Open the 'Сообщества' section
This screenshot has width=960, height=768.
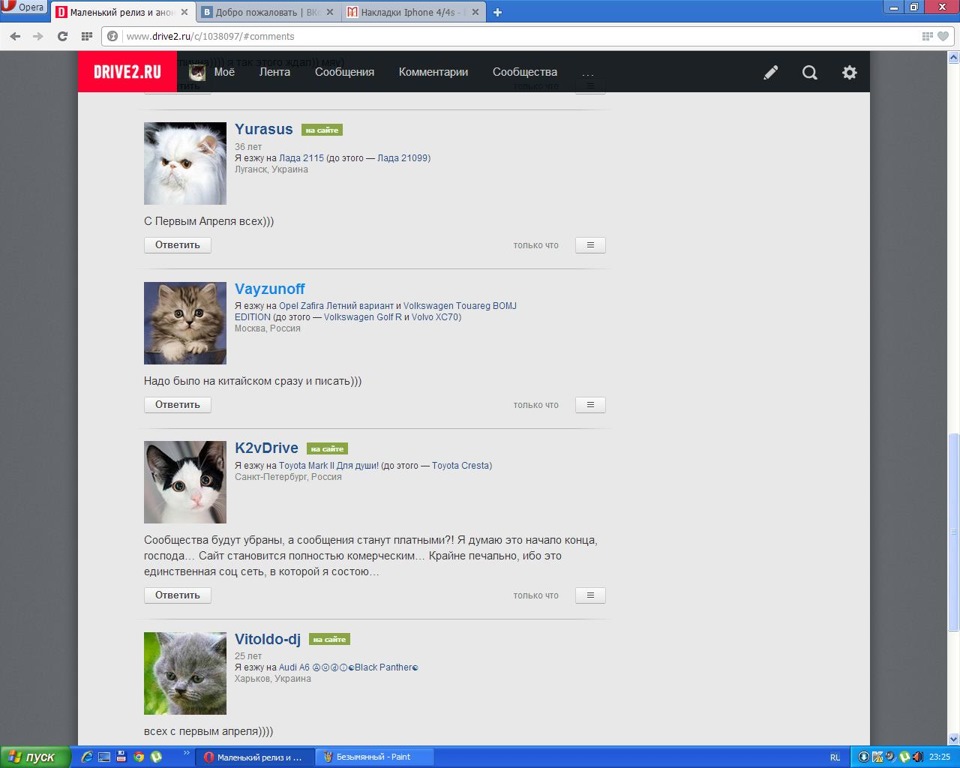[x=525, y=72]
